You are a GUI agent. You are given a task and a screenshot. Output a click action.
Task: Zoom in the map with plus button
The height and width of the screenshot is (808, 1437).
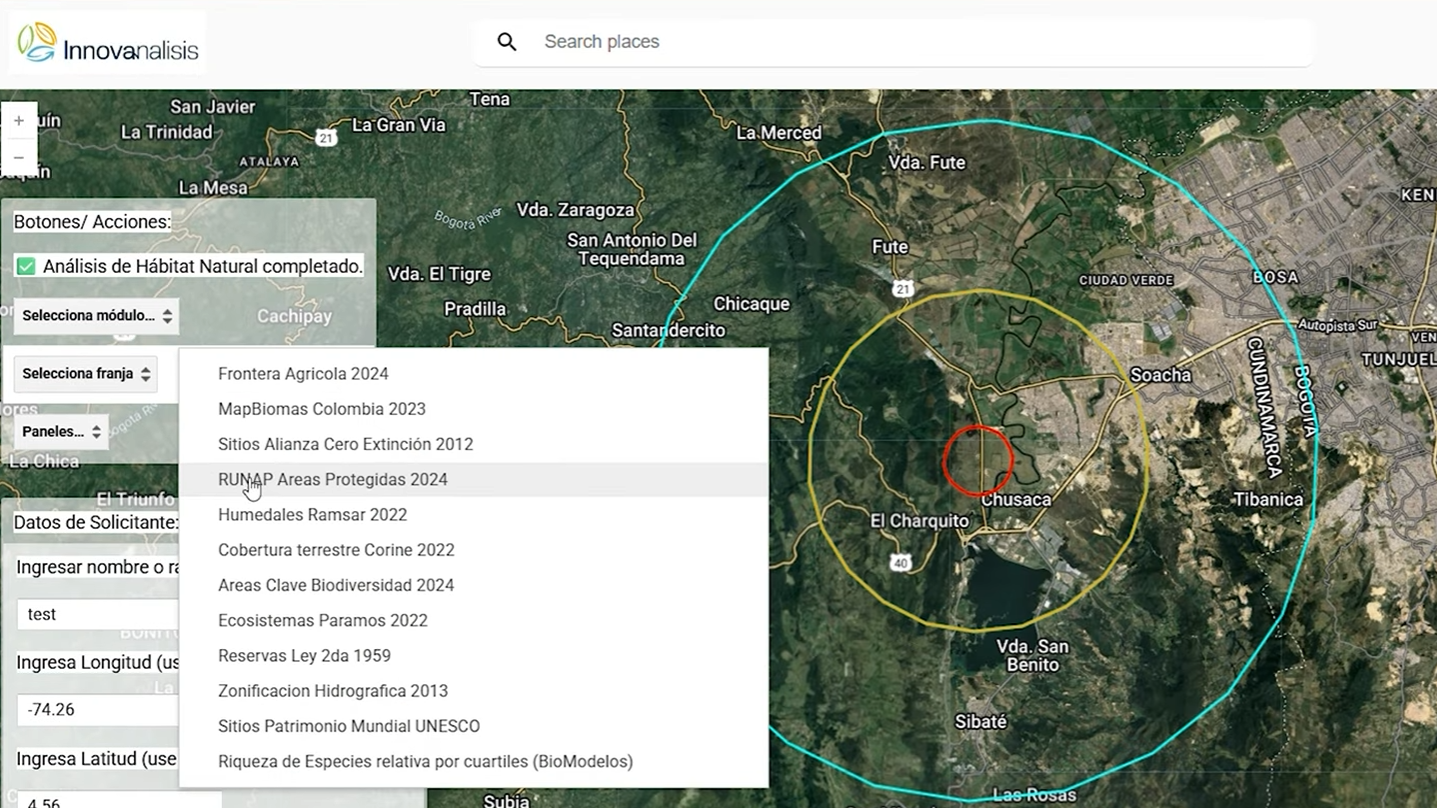coord(19,121)
